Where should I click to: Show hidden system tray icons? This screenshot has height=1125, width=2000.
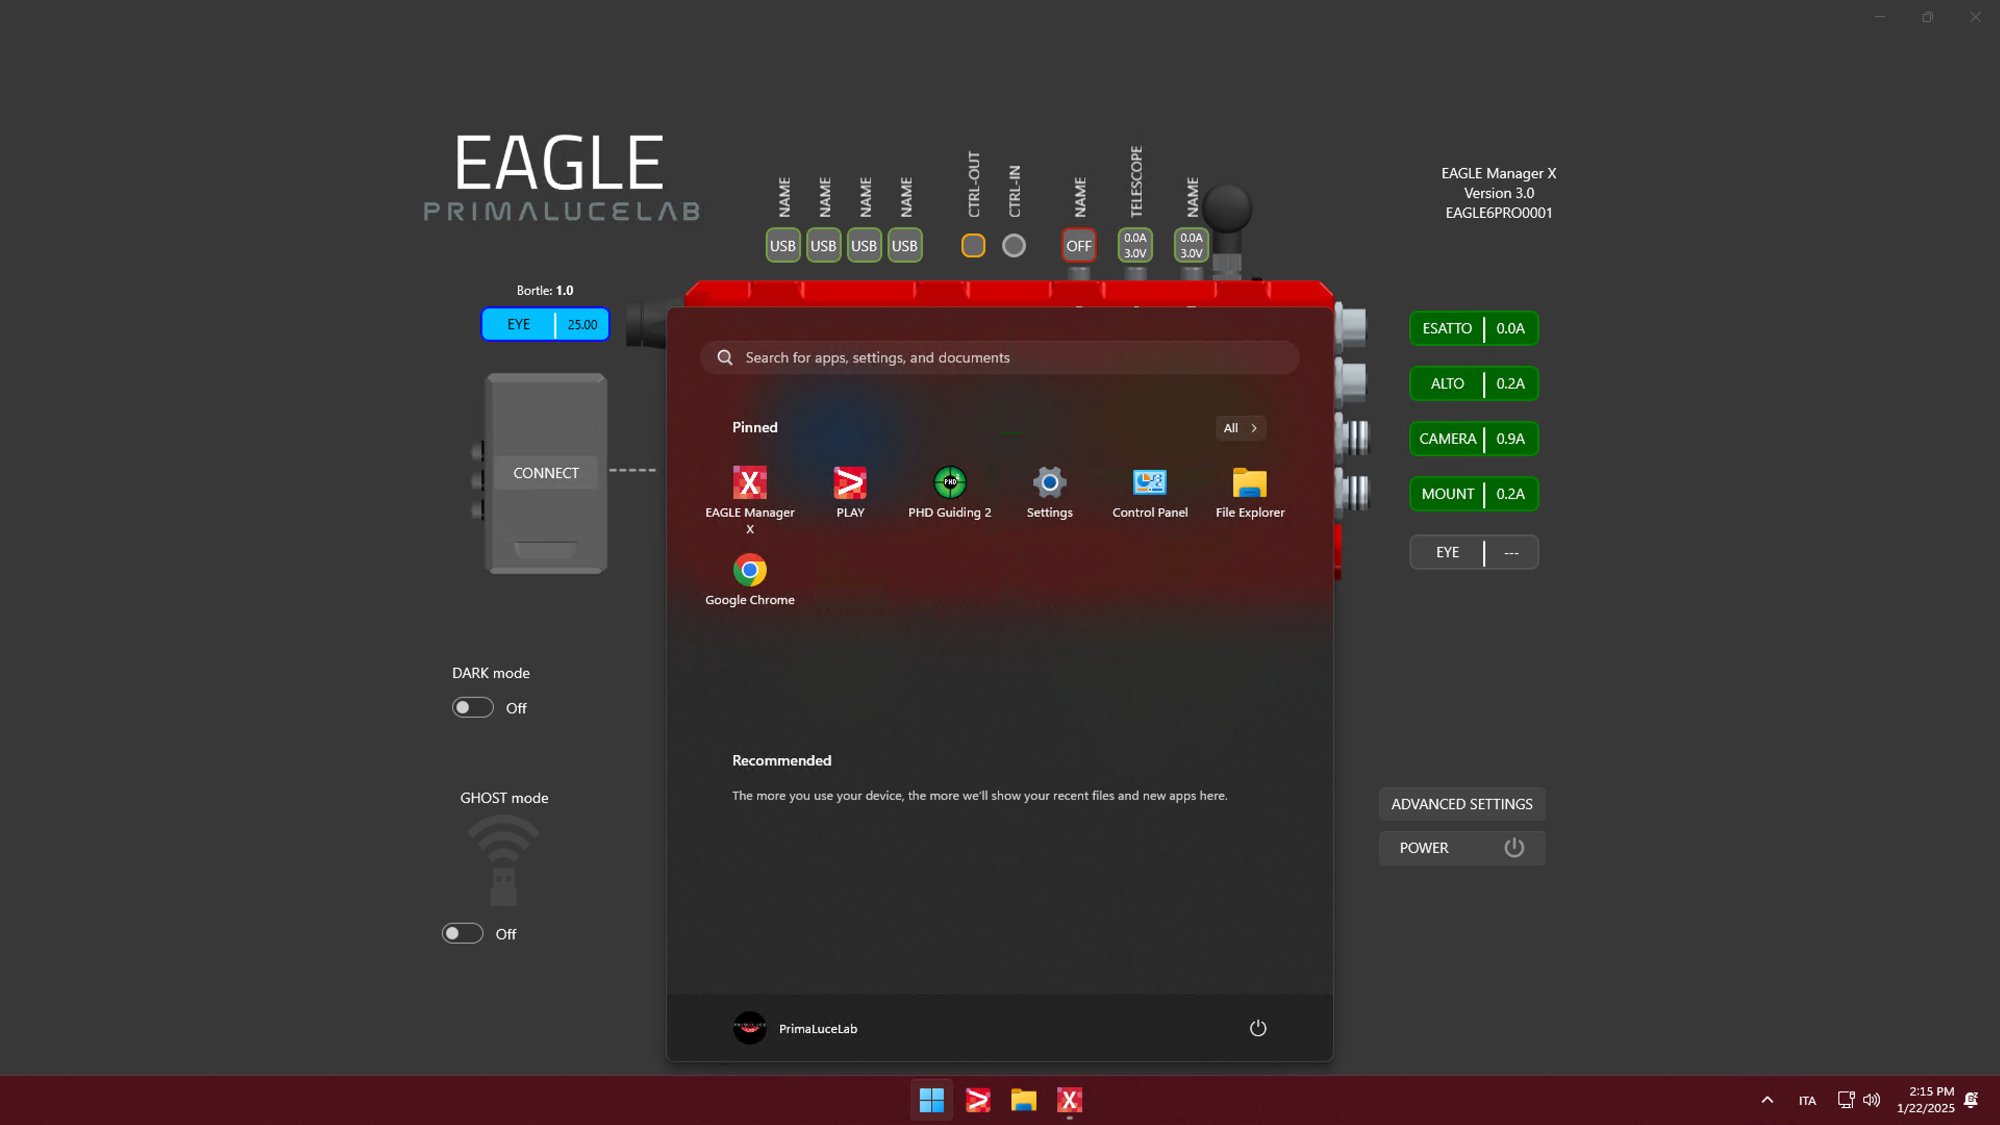click(x=1766, y=1100)
